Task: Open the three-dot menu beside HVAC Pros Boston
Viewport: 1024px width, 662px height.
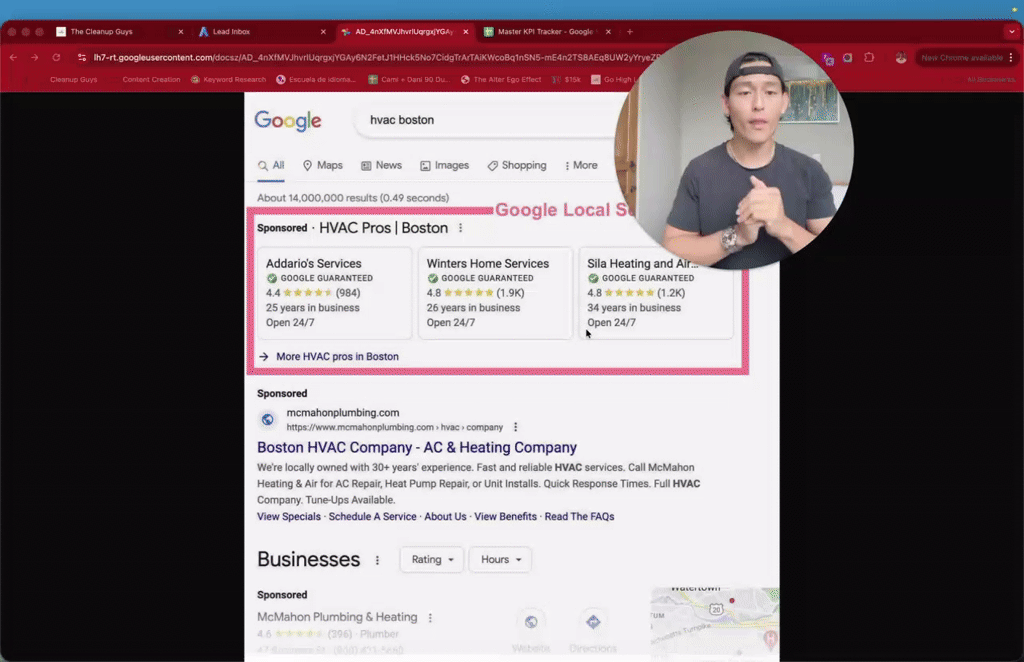Action: [459, 228]
